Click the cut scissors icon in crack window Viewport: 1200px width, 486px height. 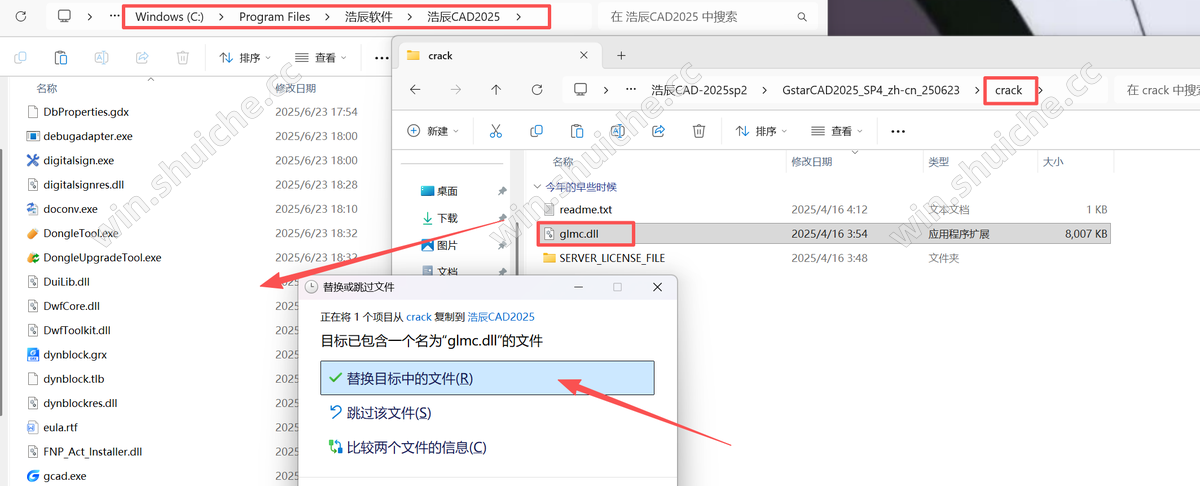pyautogui.click(x=495, y=131)
